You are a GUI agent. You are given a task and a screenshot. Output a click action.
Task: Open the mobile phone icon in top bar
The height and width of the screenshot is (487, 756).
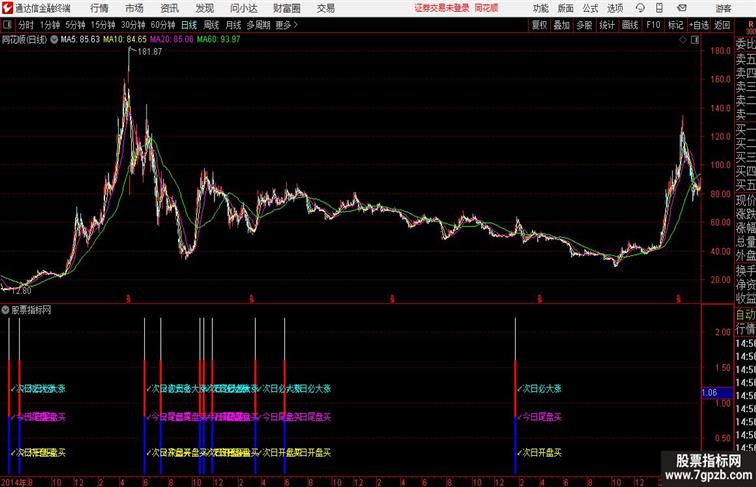659,8
